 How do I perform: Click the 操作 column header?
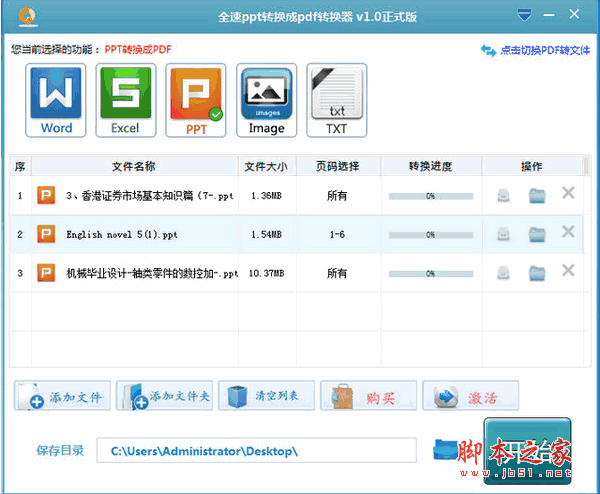click(x=532, y=166)
